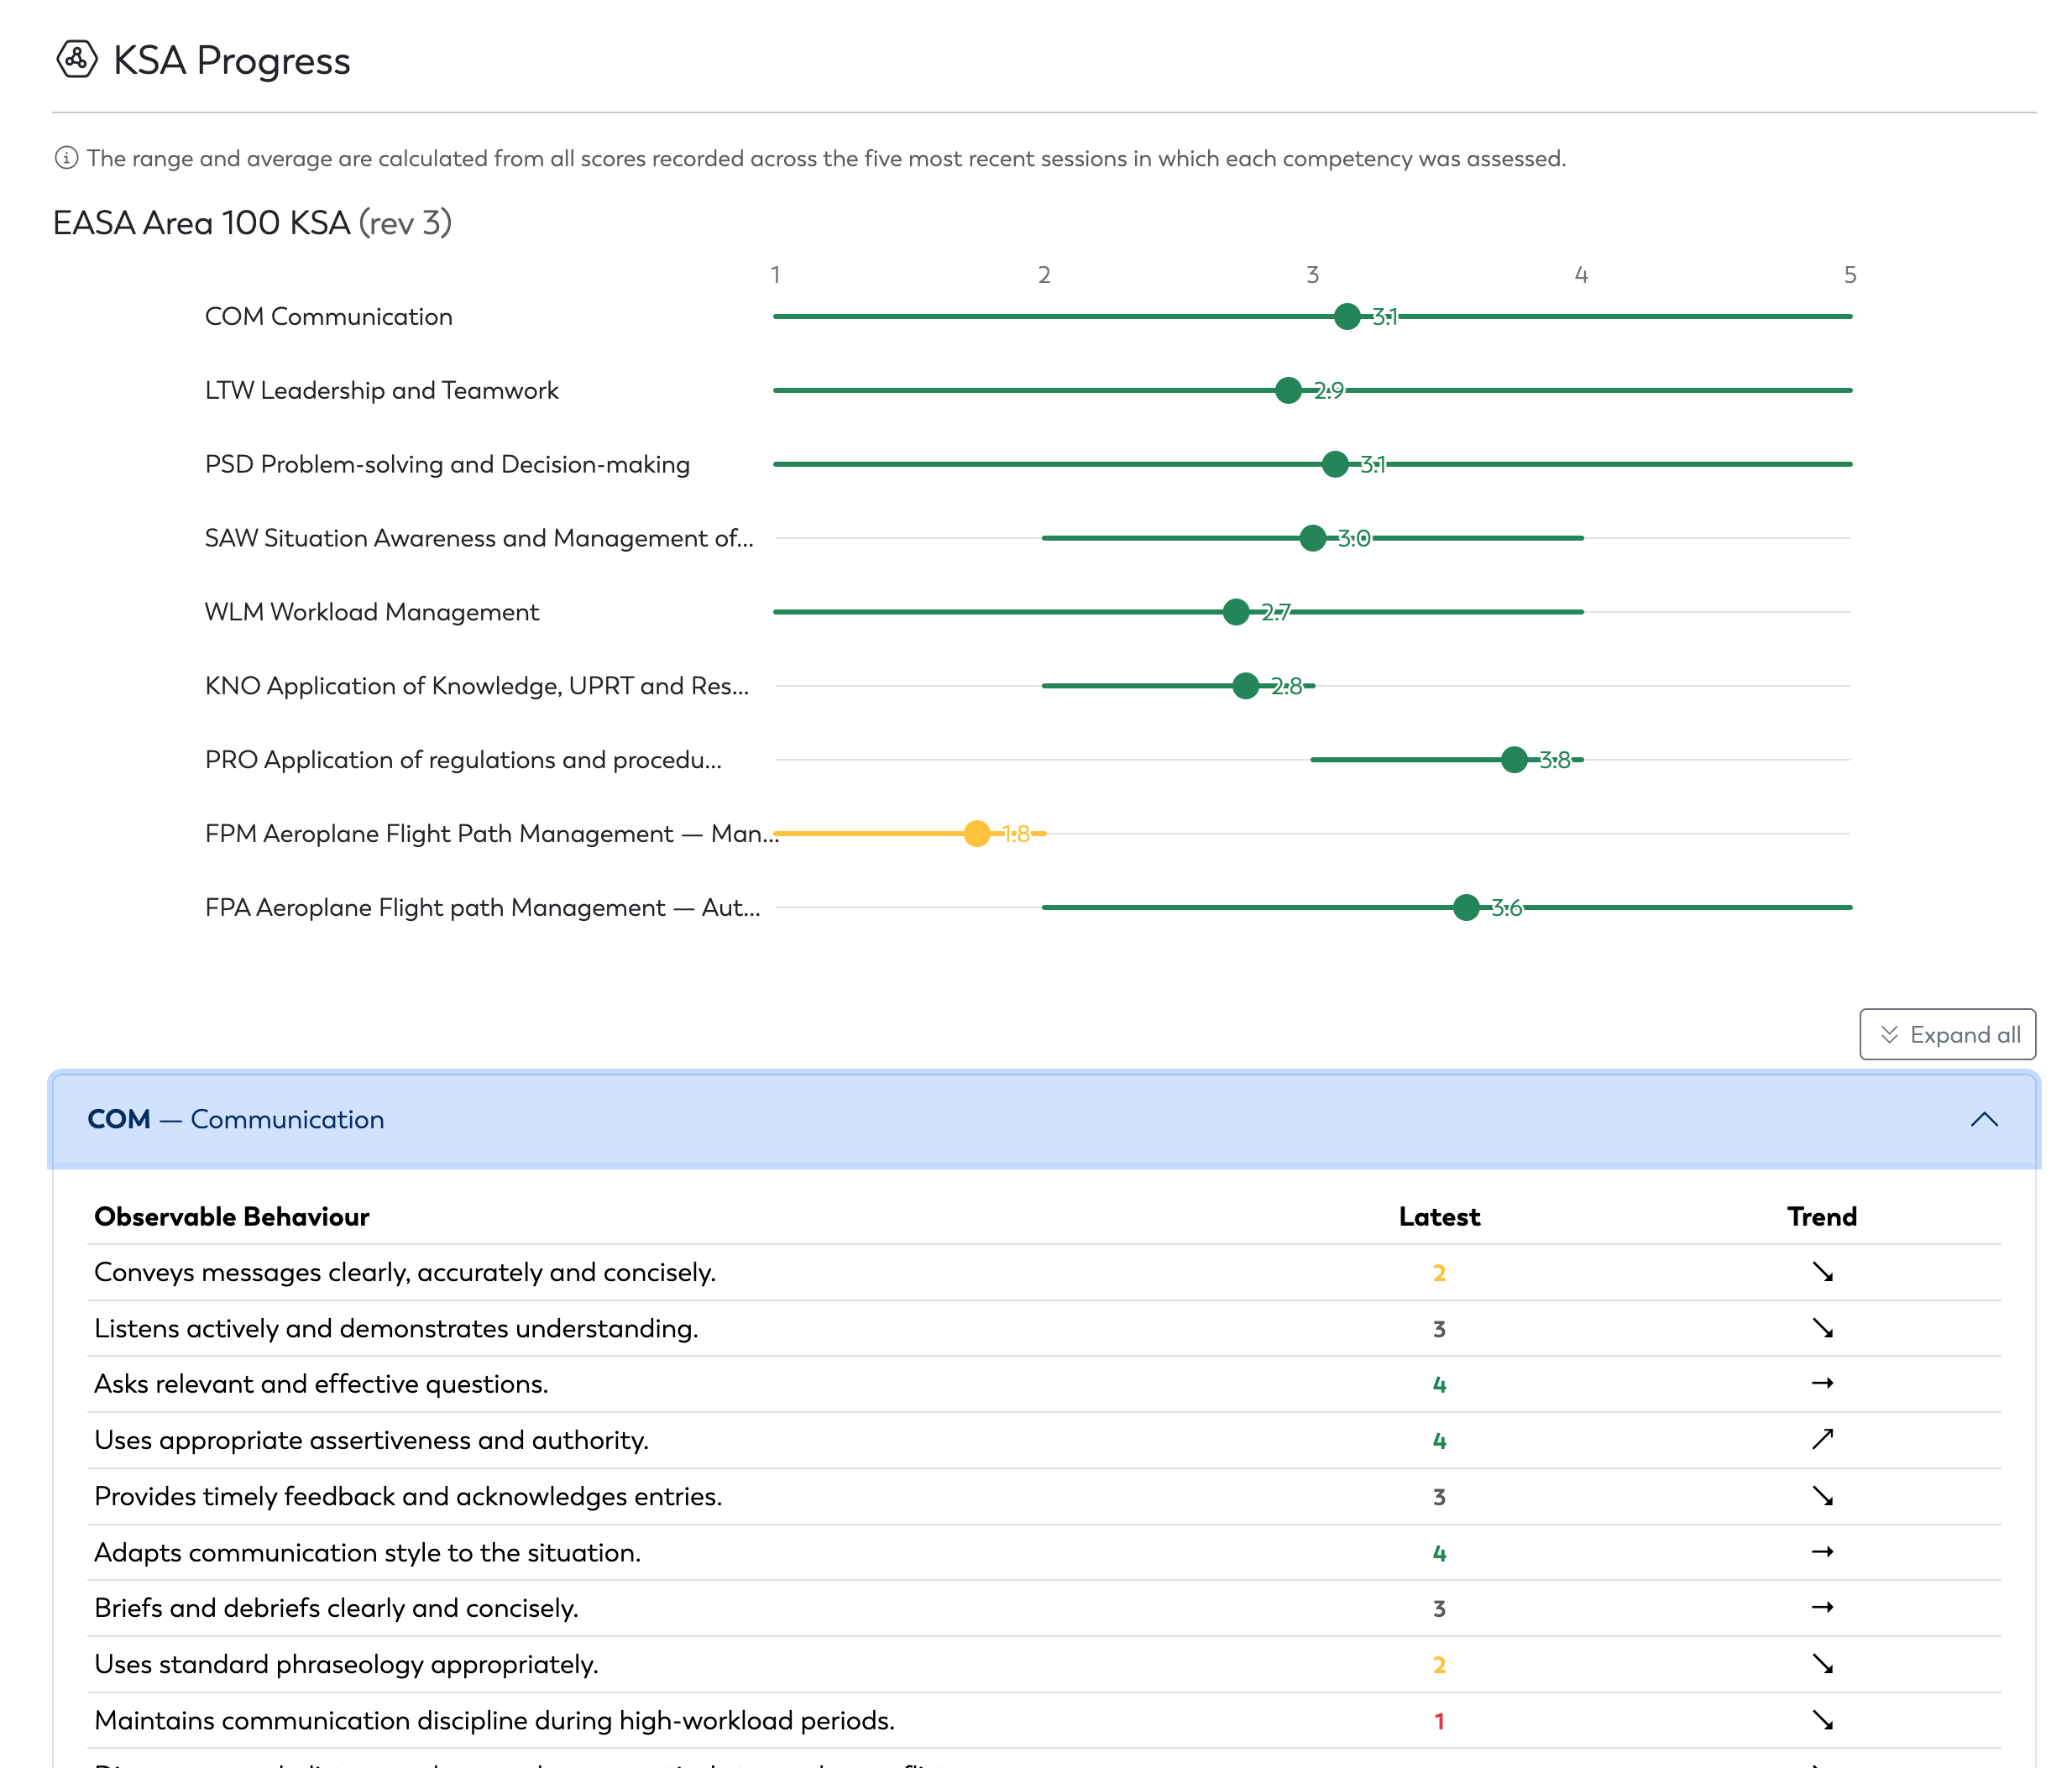Click the 'COM Communication' chart label
2072x1768 pixels.
point(328,317)
